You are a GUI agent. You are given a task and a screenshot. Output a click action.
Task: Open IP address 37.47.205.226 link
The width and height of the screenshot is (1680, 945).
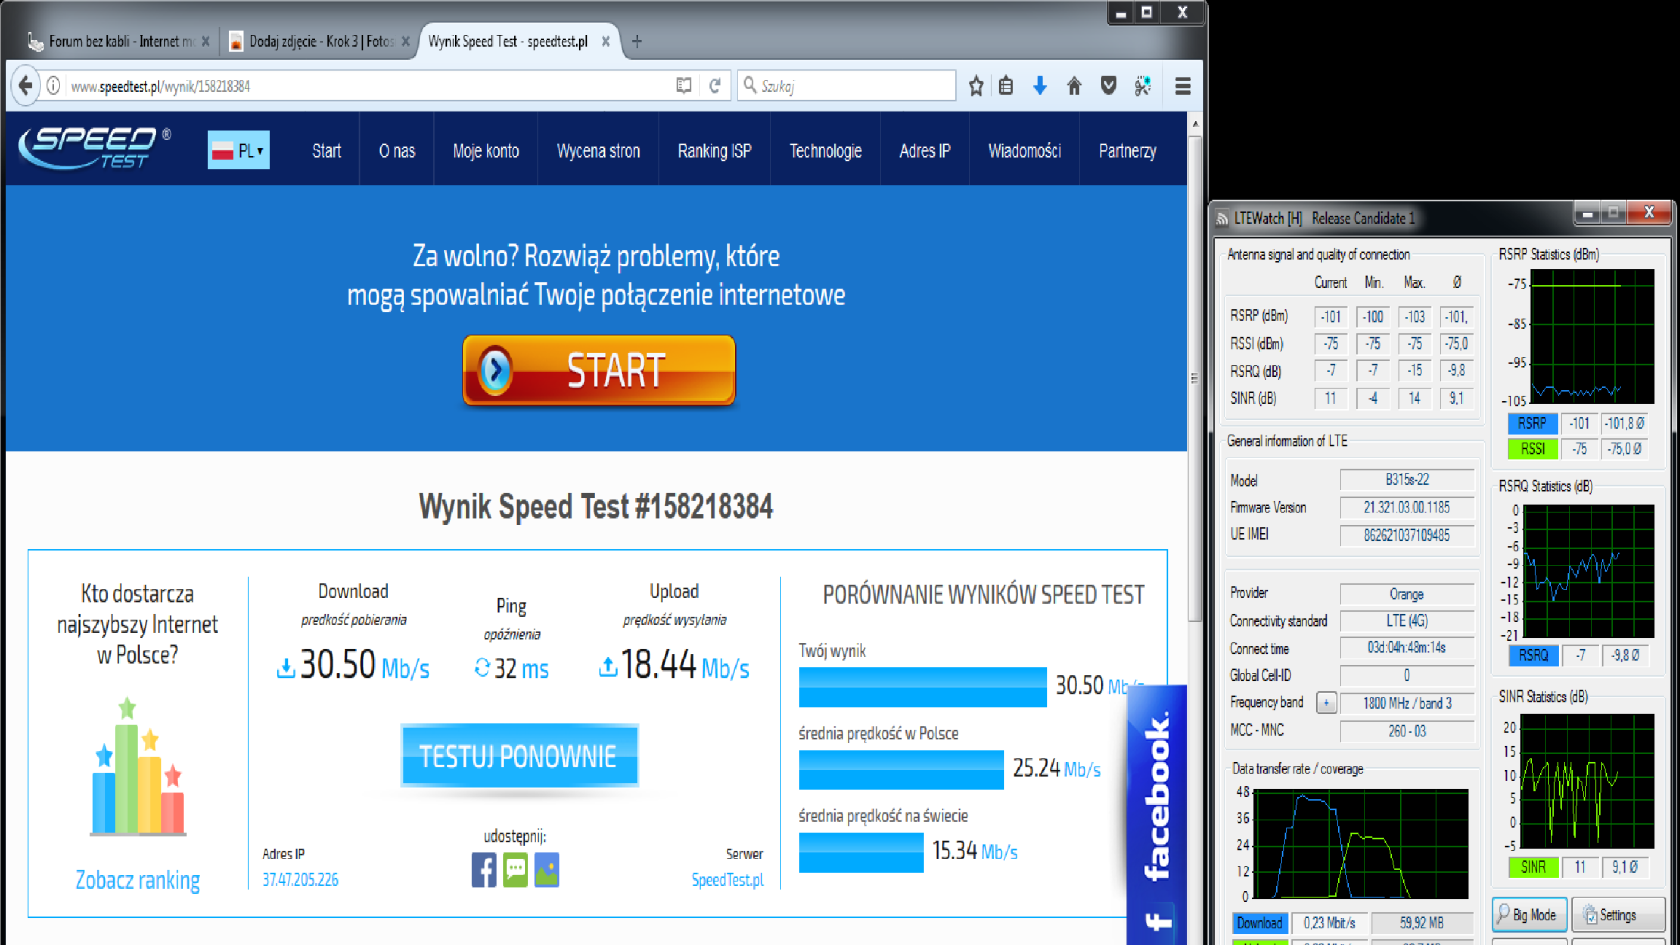300,880
